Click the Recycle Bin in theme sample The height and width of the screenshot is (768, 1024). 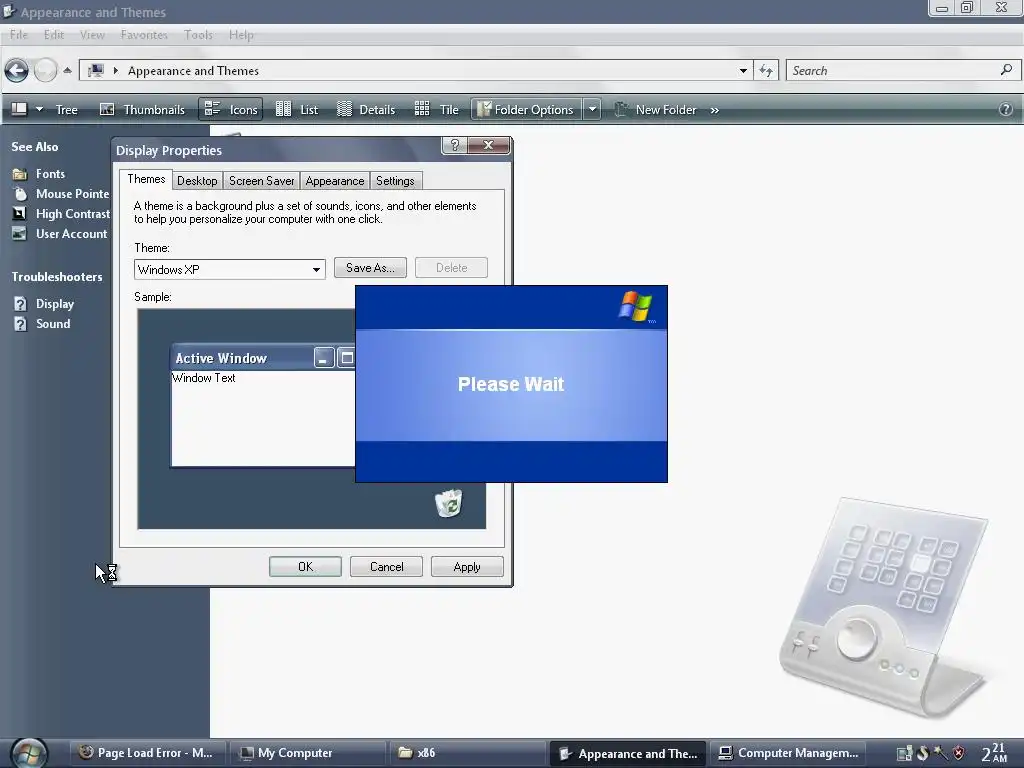click(x=449, y=504)
